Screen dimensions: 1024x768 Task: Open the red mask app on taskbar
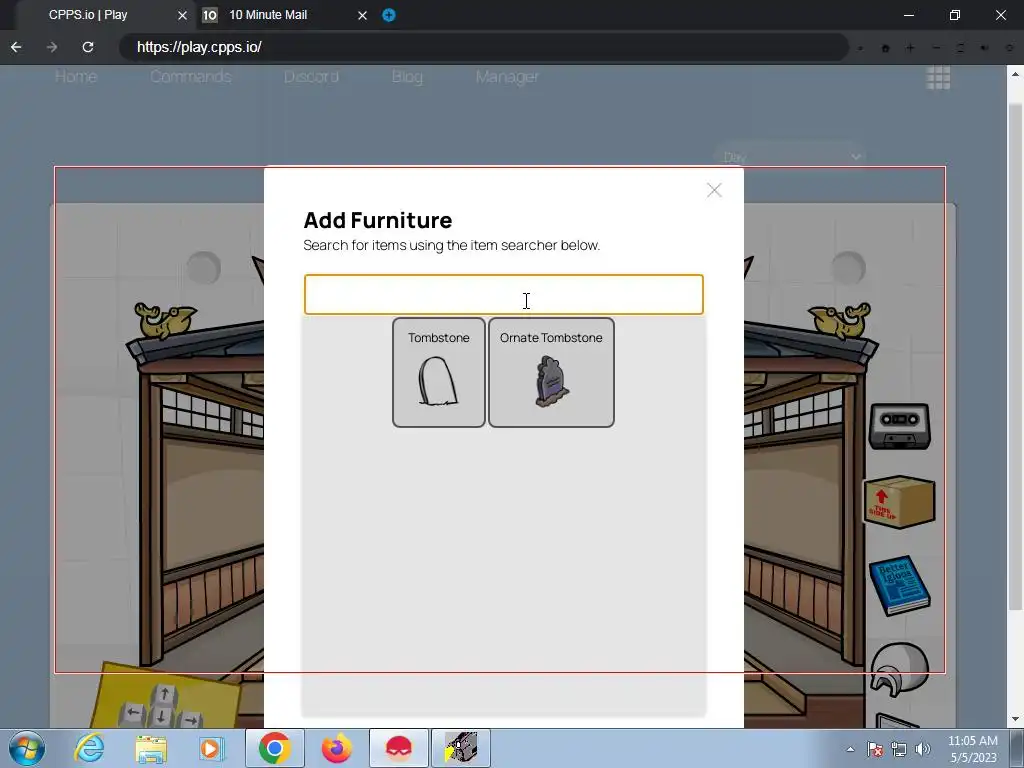pos(399,748)
